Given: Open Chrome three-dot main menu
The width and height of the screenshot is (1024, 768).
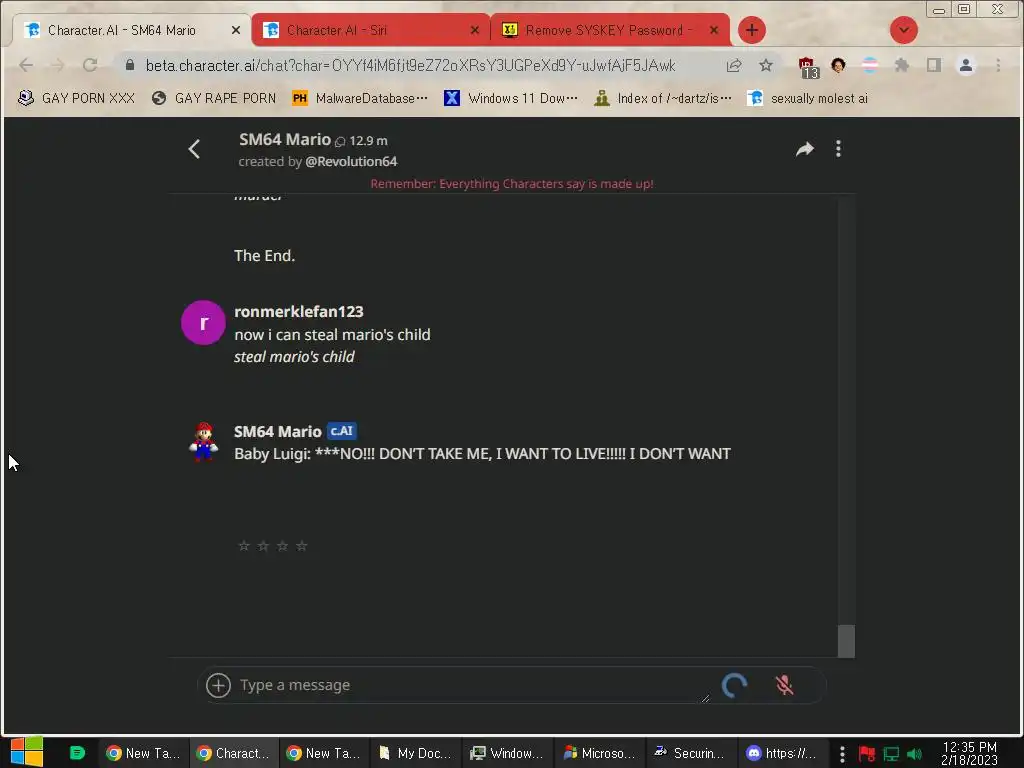Looking at the screenshot, I should (998, 65).
